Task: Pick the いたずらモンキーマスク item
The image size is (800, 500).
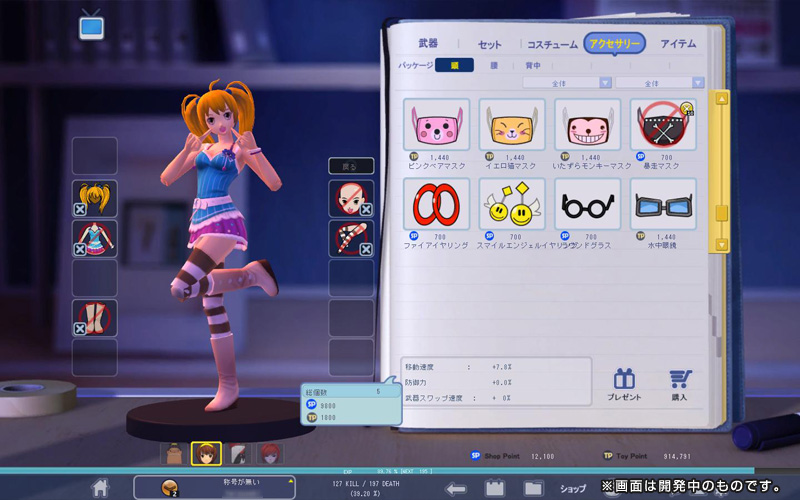Action: [x=587, y=124]
